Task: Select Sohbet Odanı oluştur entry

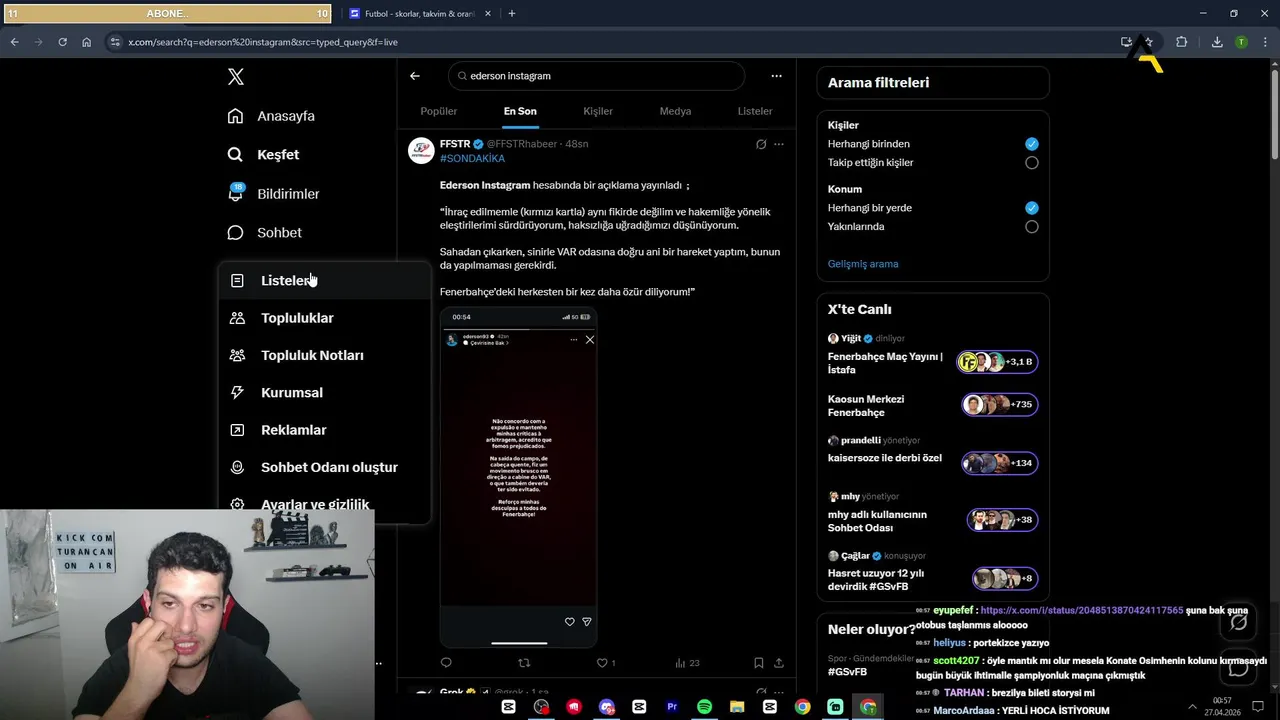Action: [325, 467]
